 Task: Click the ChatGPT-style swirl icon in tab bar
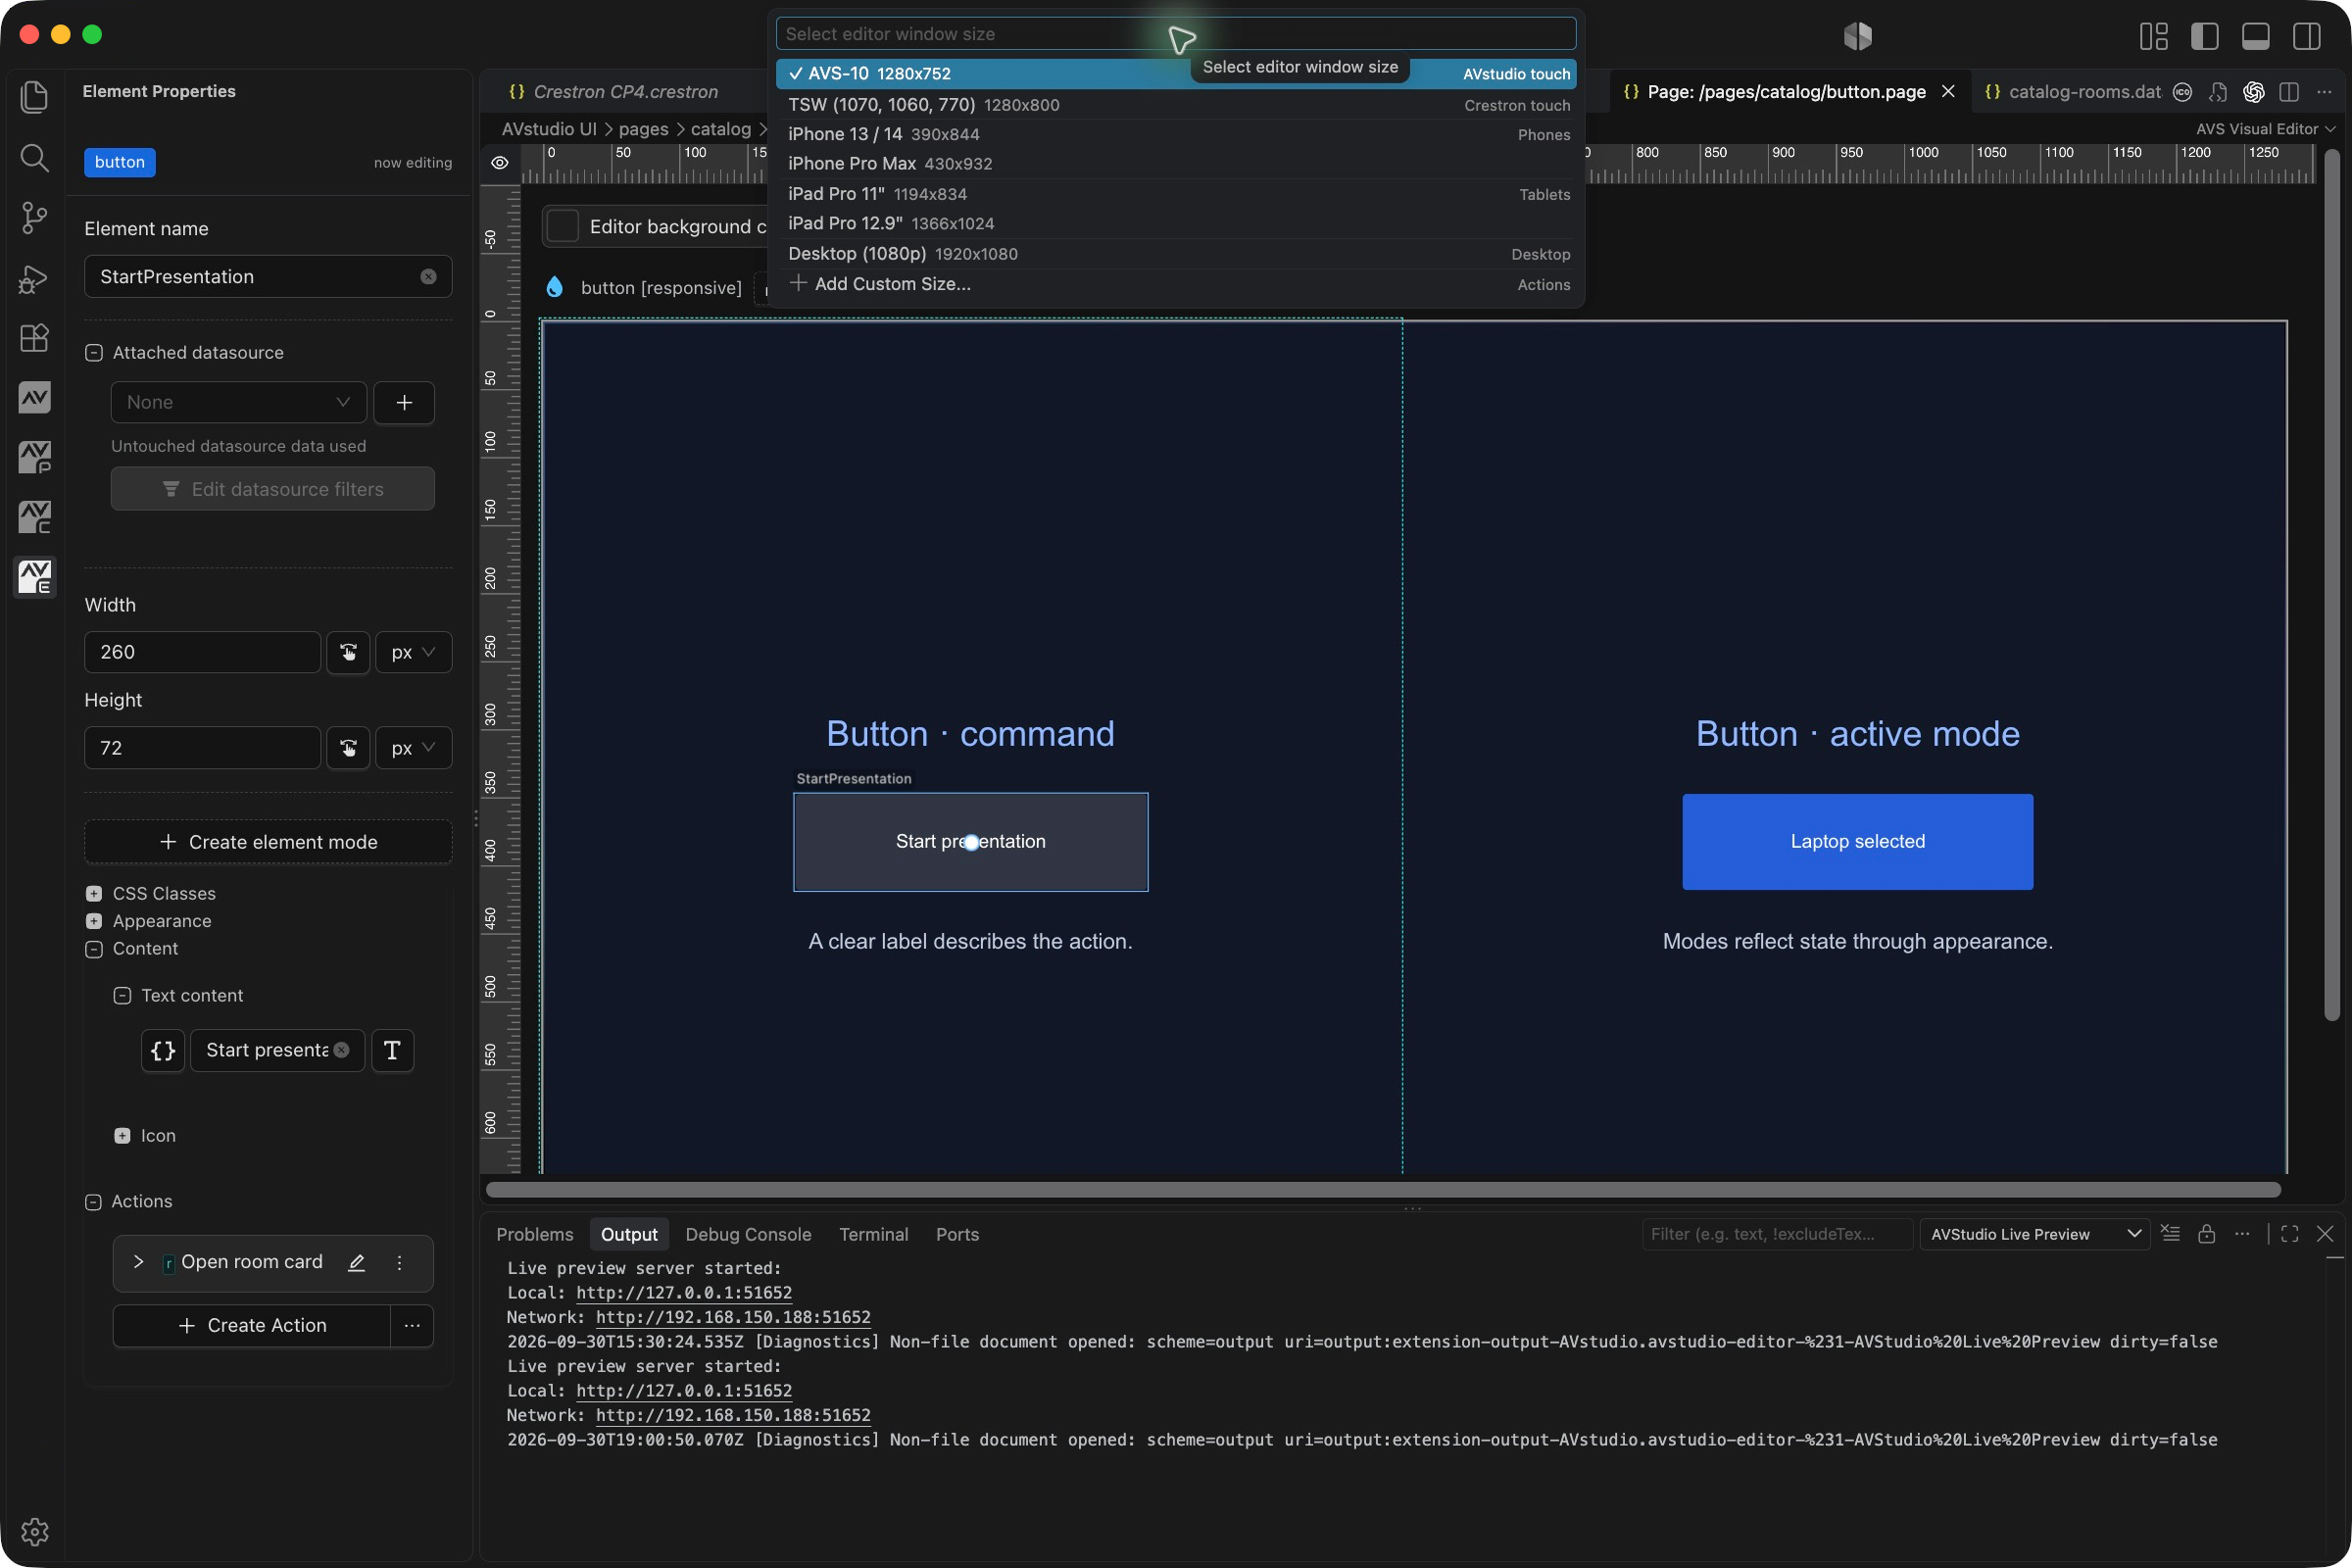[x=2253, y=92]
